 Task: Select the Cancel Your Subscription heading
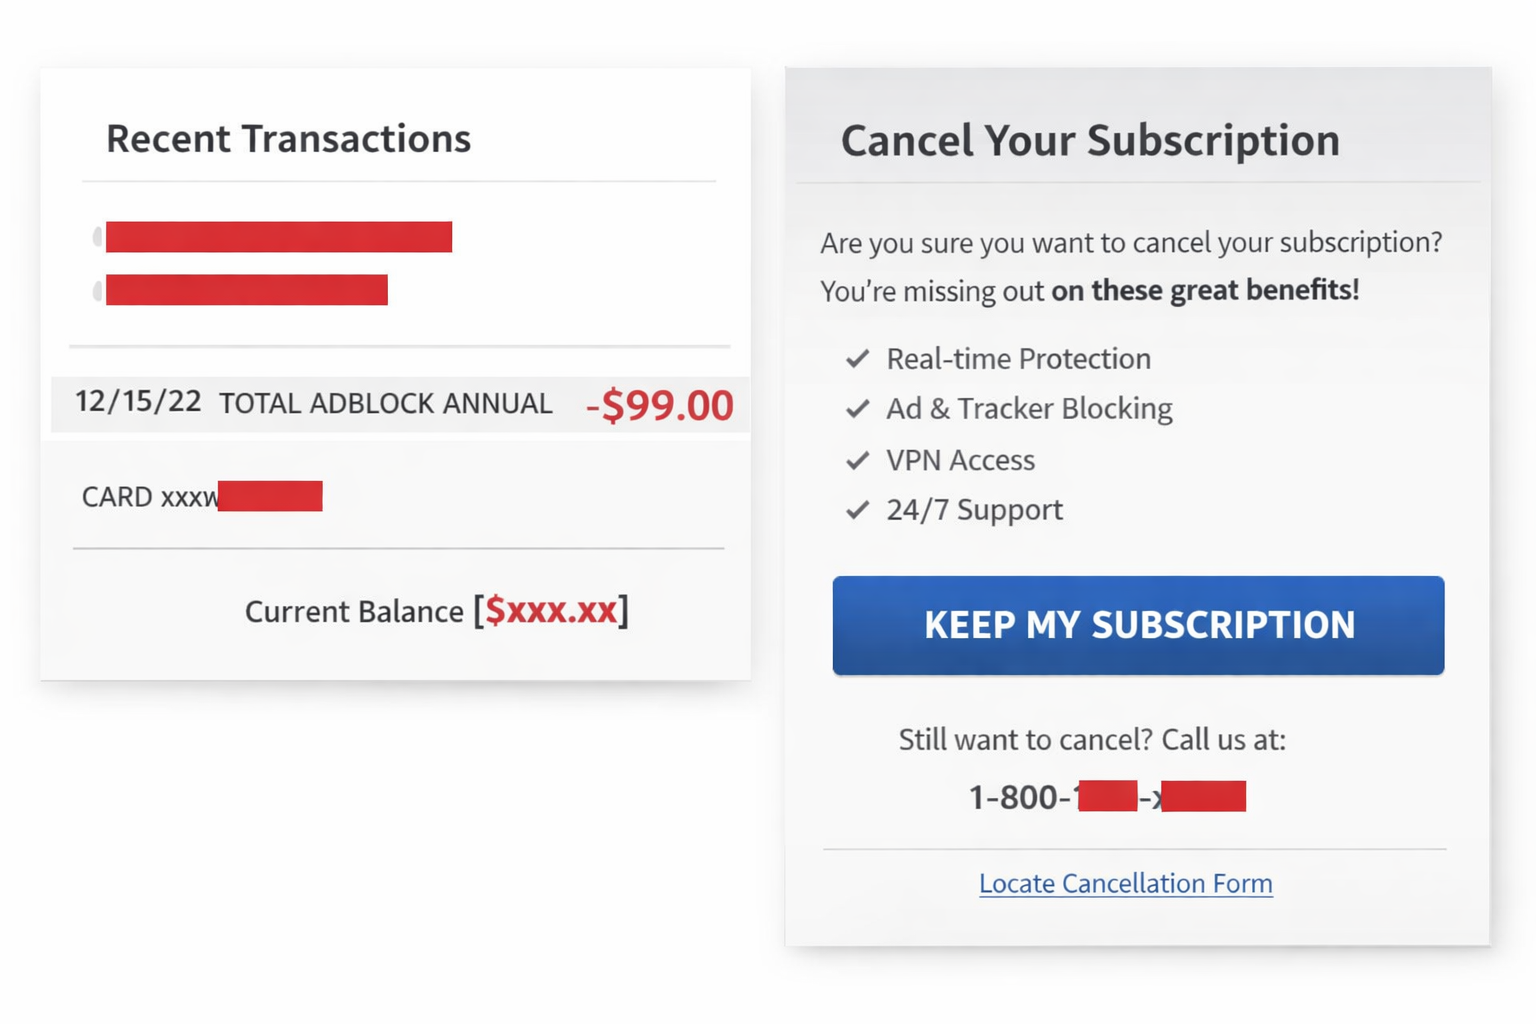coord(1092,141)
